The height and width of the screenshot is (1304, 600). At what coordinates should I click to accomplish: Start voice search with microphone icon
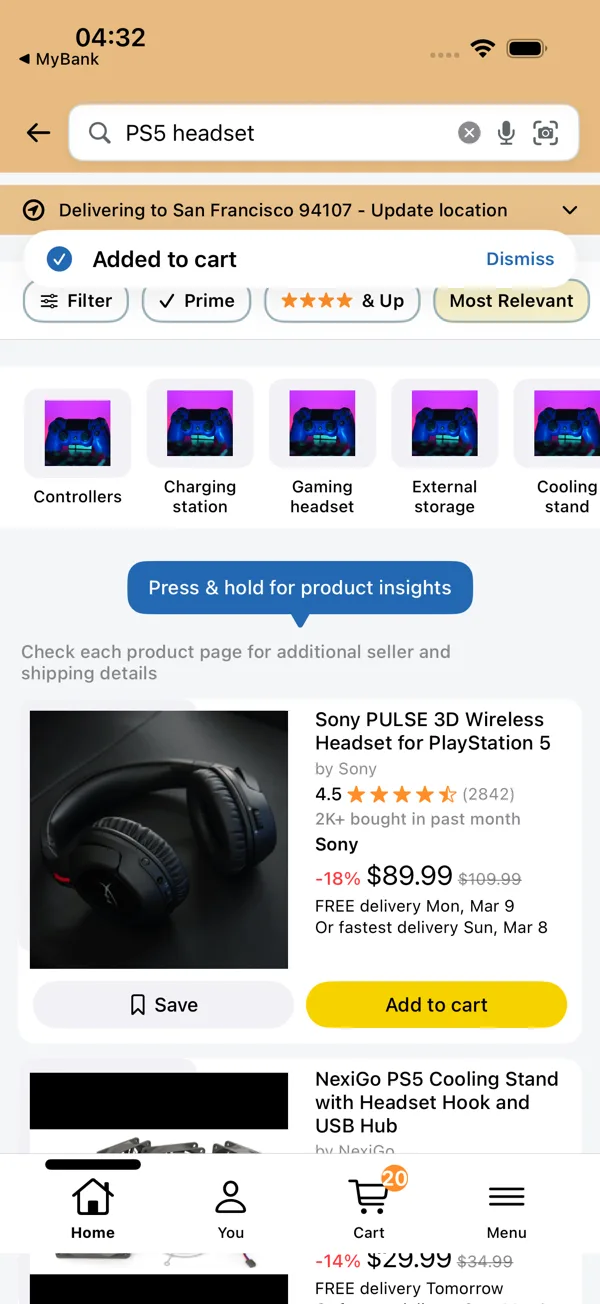pos(506,133)
